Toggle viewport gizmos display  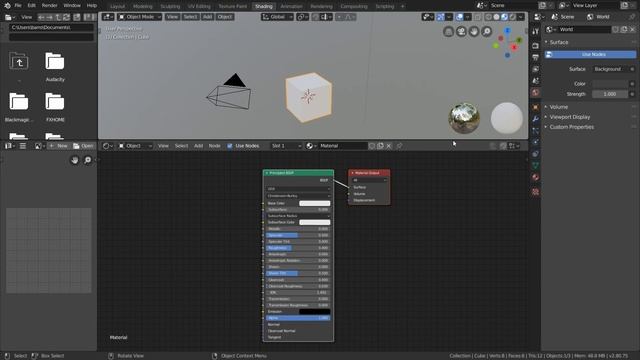[x=440, y=17]
